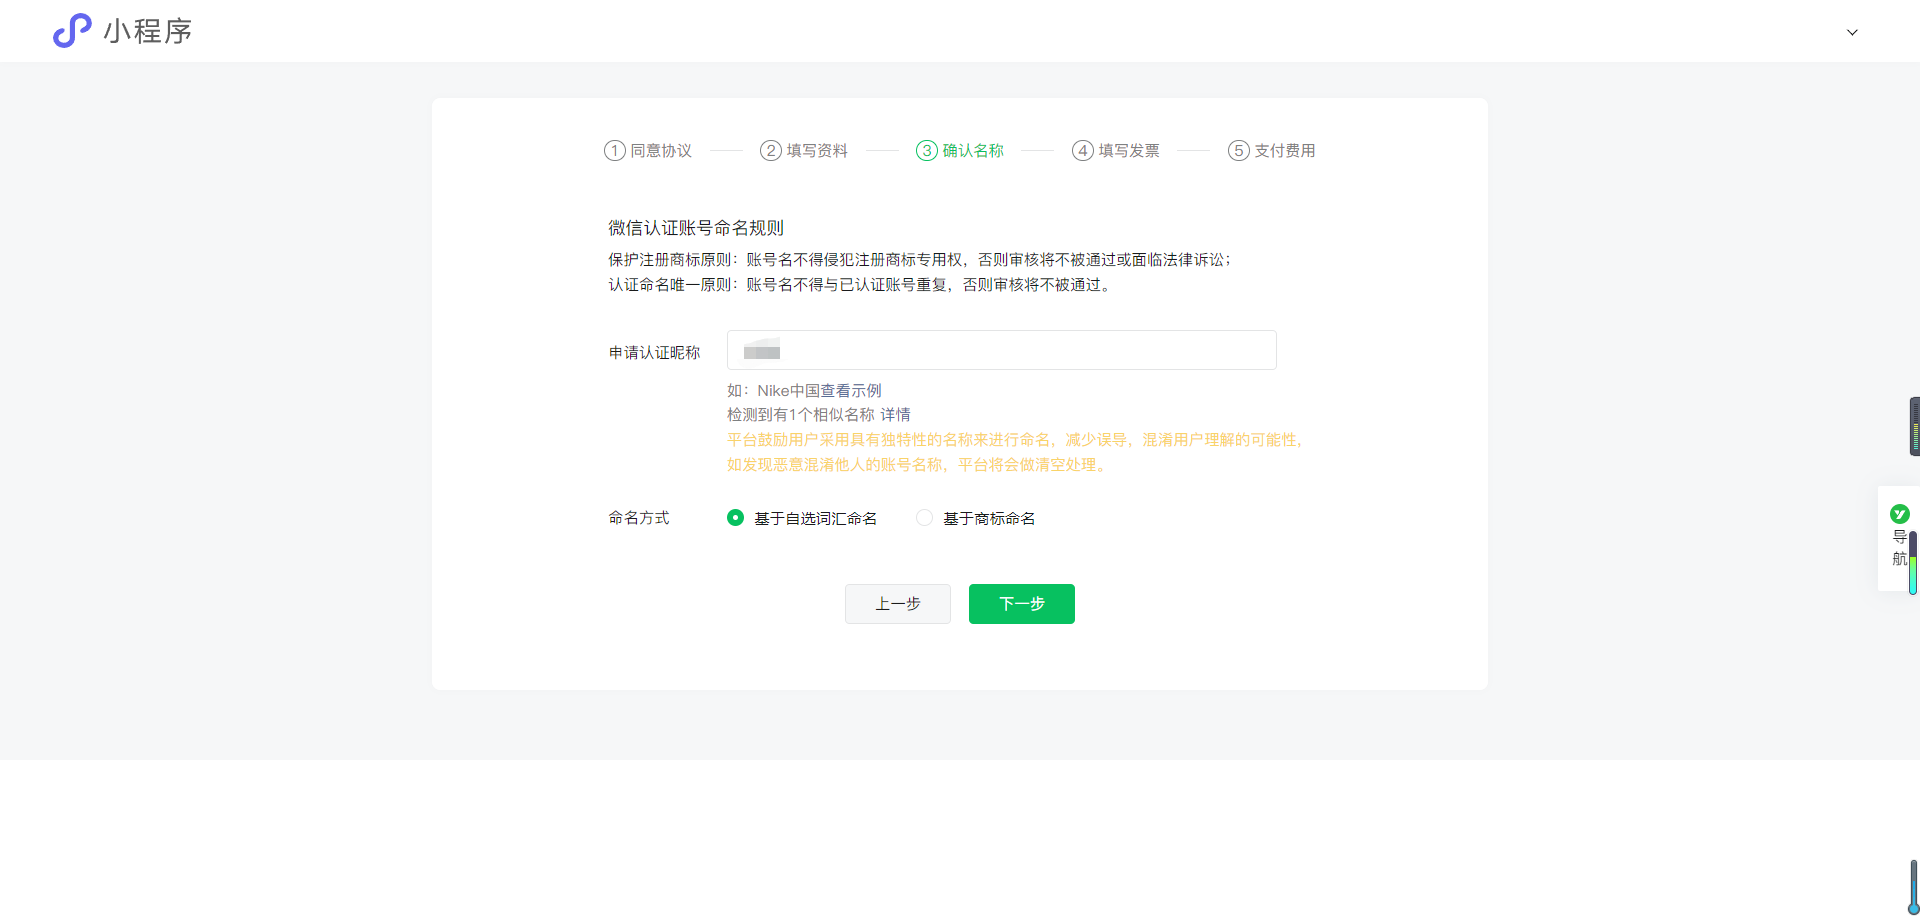The height and width of the screenshot is (919, 1920).
Task: Click the step 5 circle for 支付费用
Action: pyautogui.click(x=1238, y=151)
